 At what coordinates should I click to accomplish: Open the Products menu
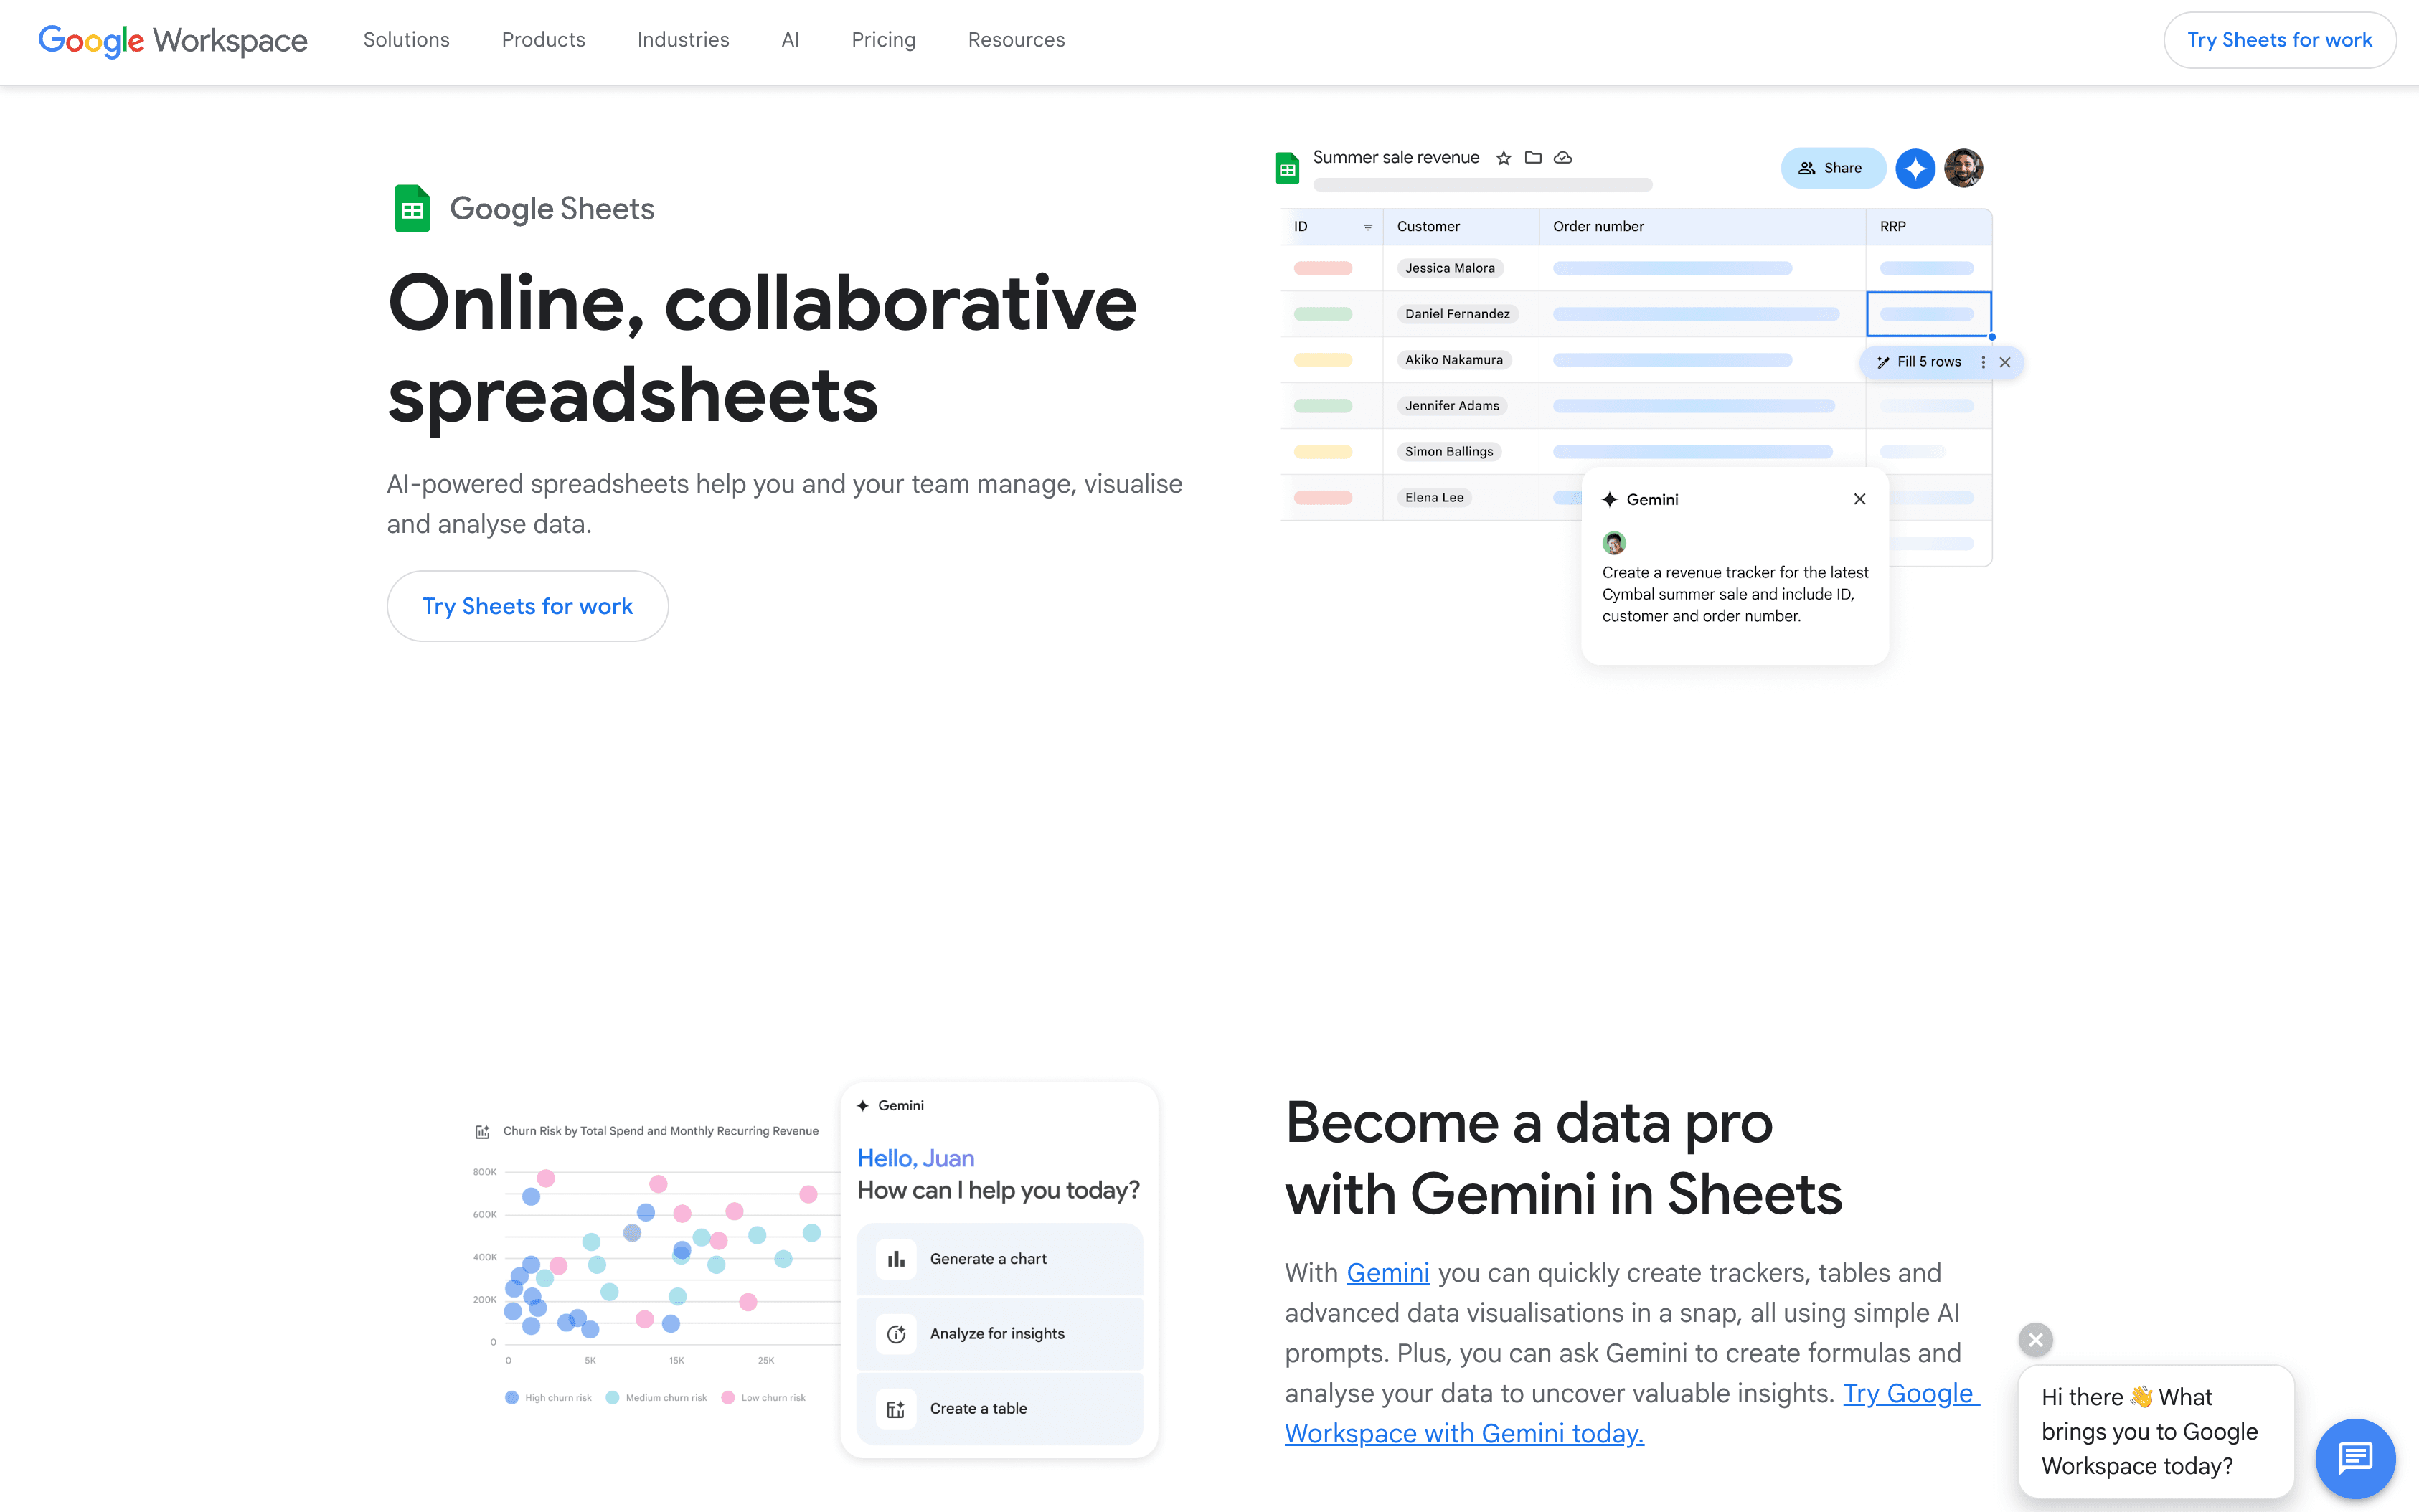tap(543, 40)
